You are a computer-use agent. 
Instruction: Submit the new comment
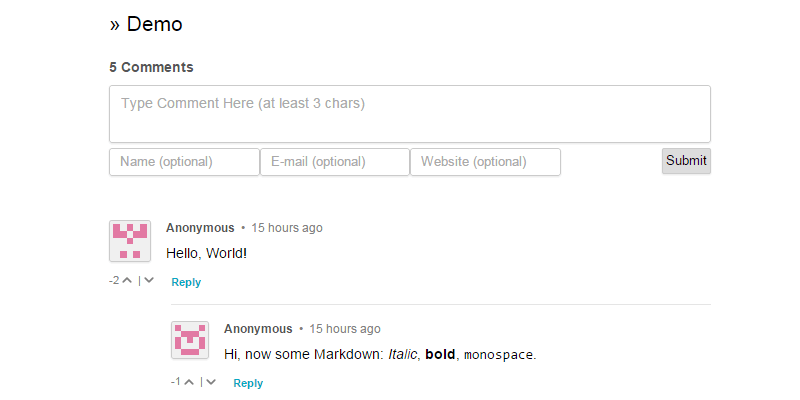point(686,161)
